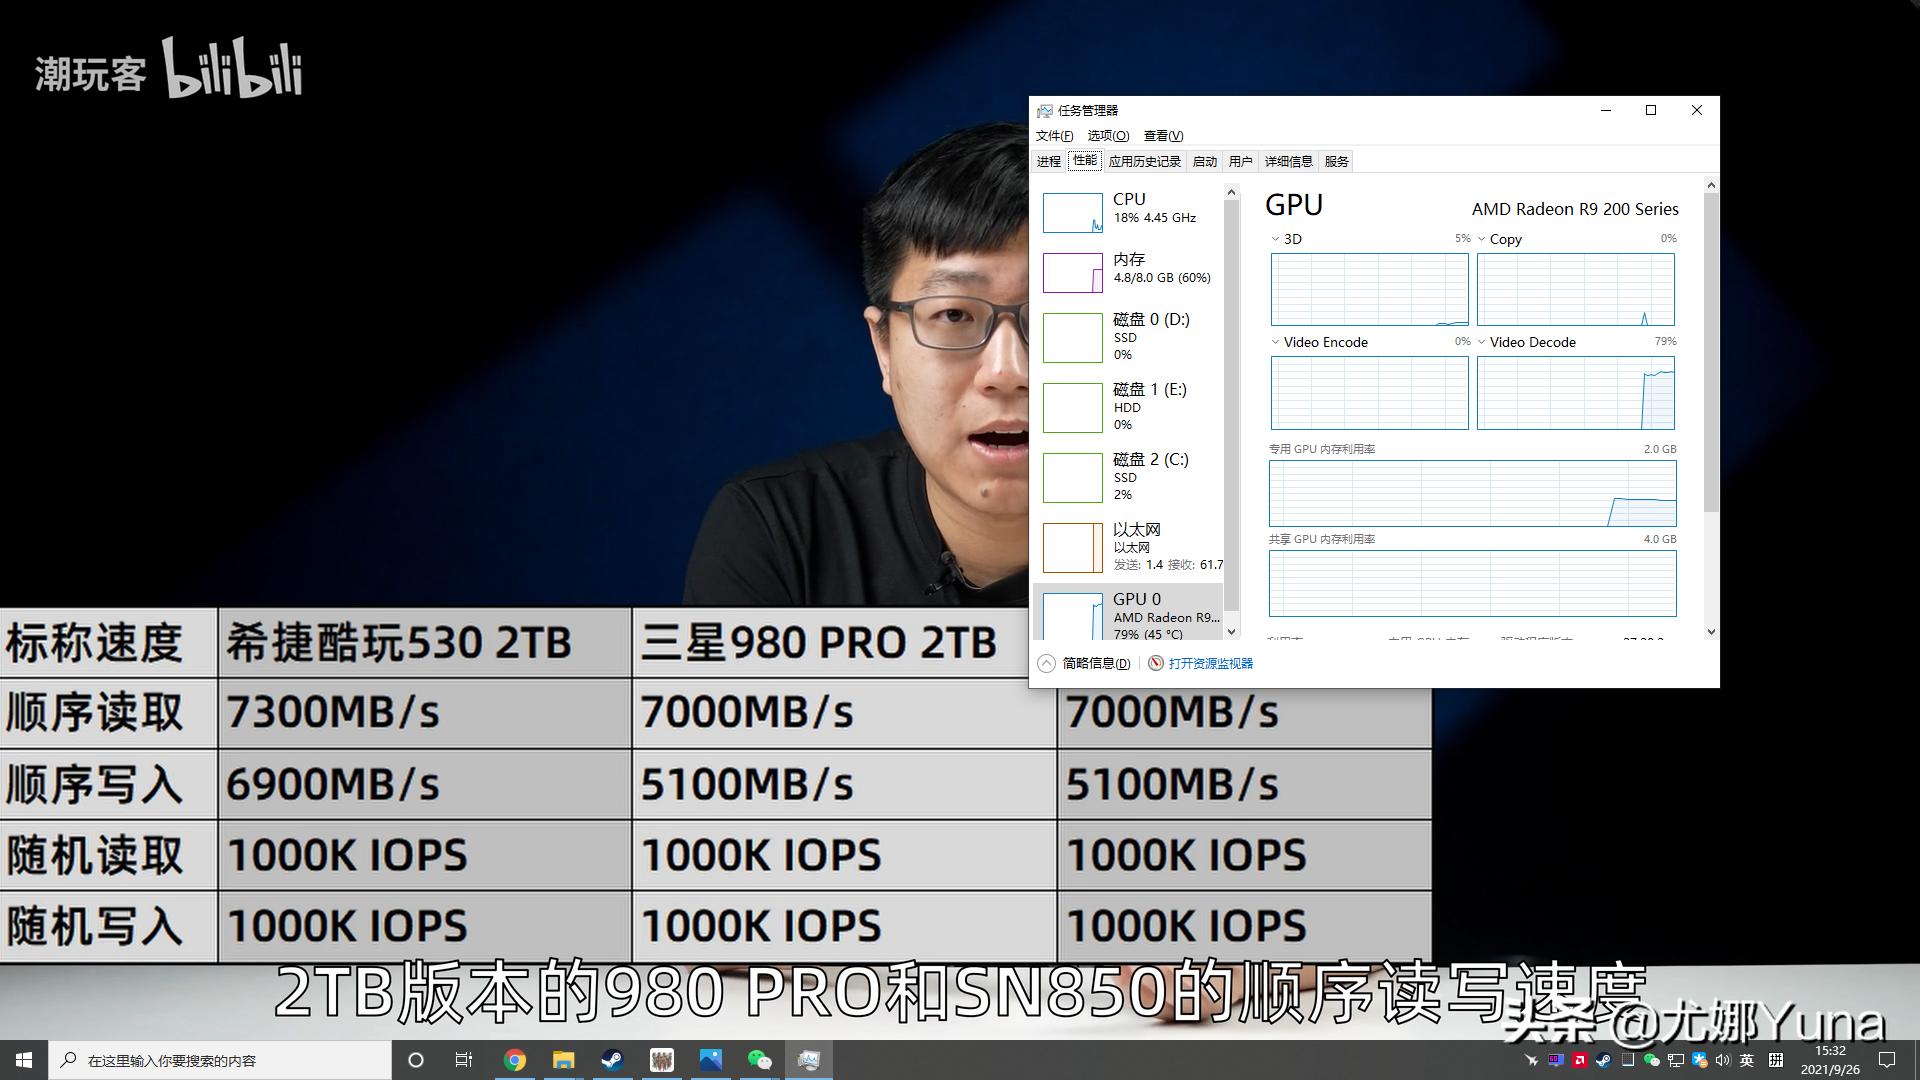Collapse the Video Decode graph section

point(1481,341)
